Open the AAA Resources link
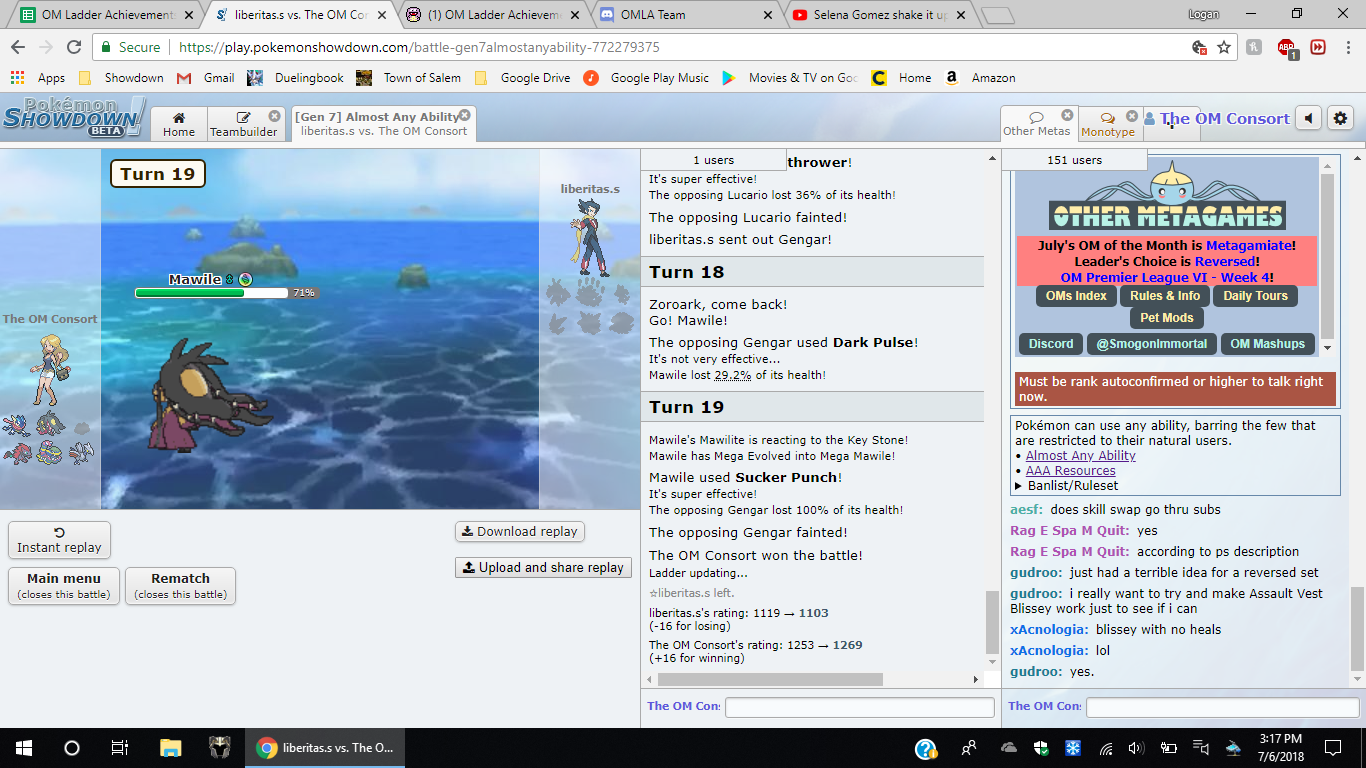 (1070, 471)
